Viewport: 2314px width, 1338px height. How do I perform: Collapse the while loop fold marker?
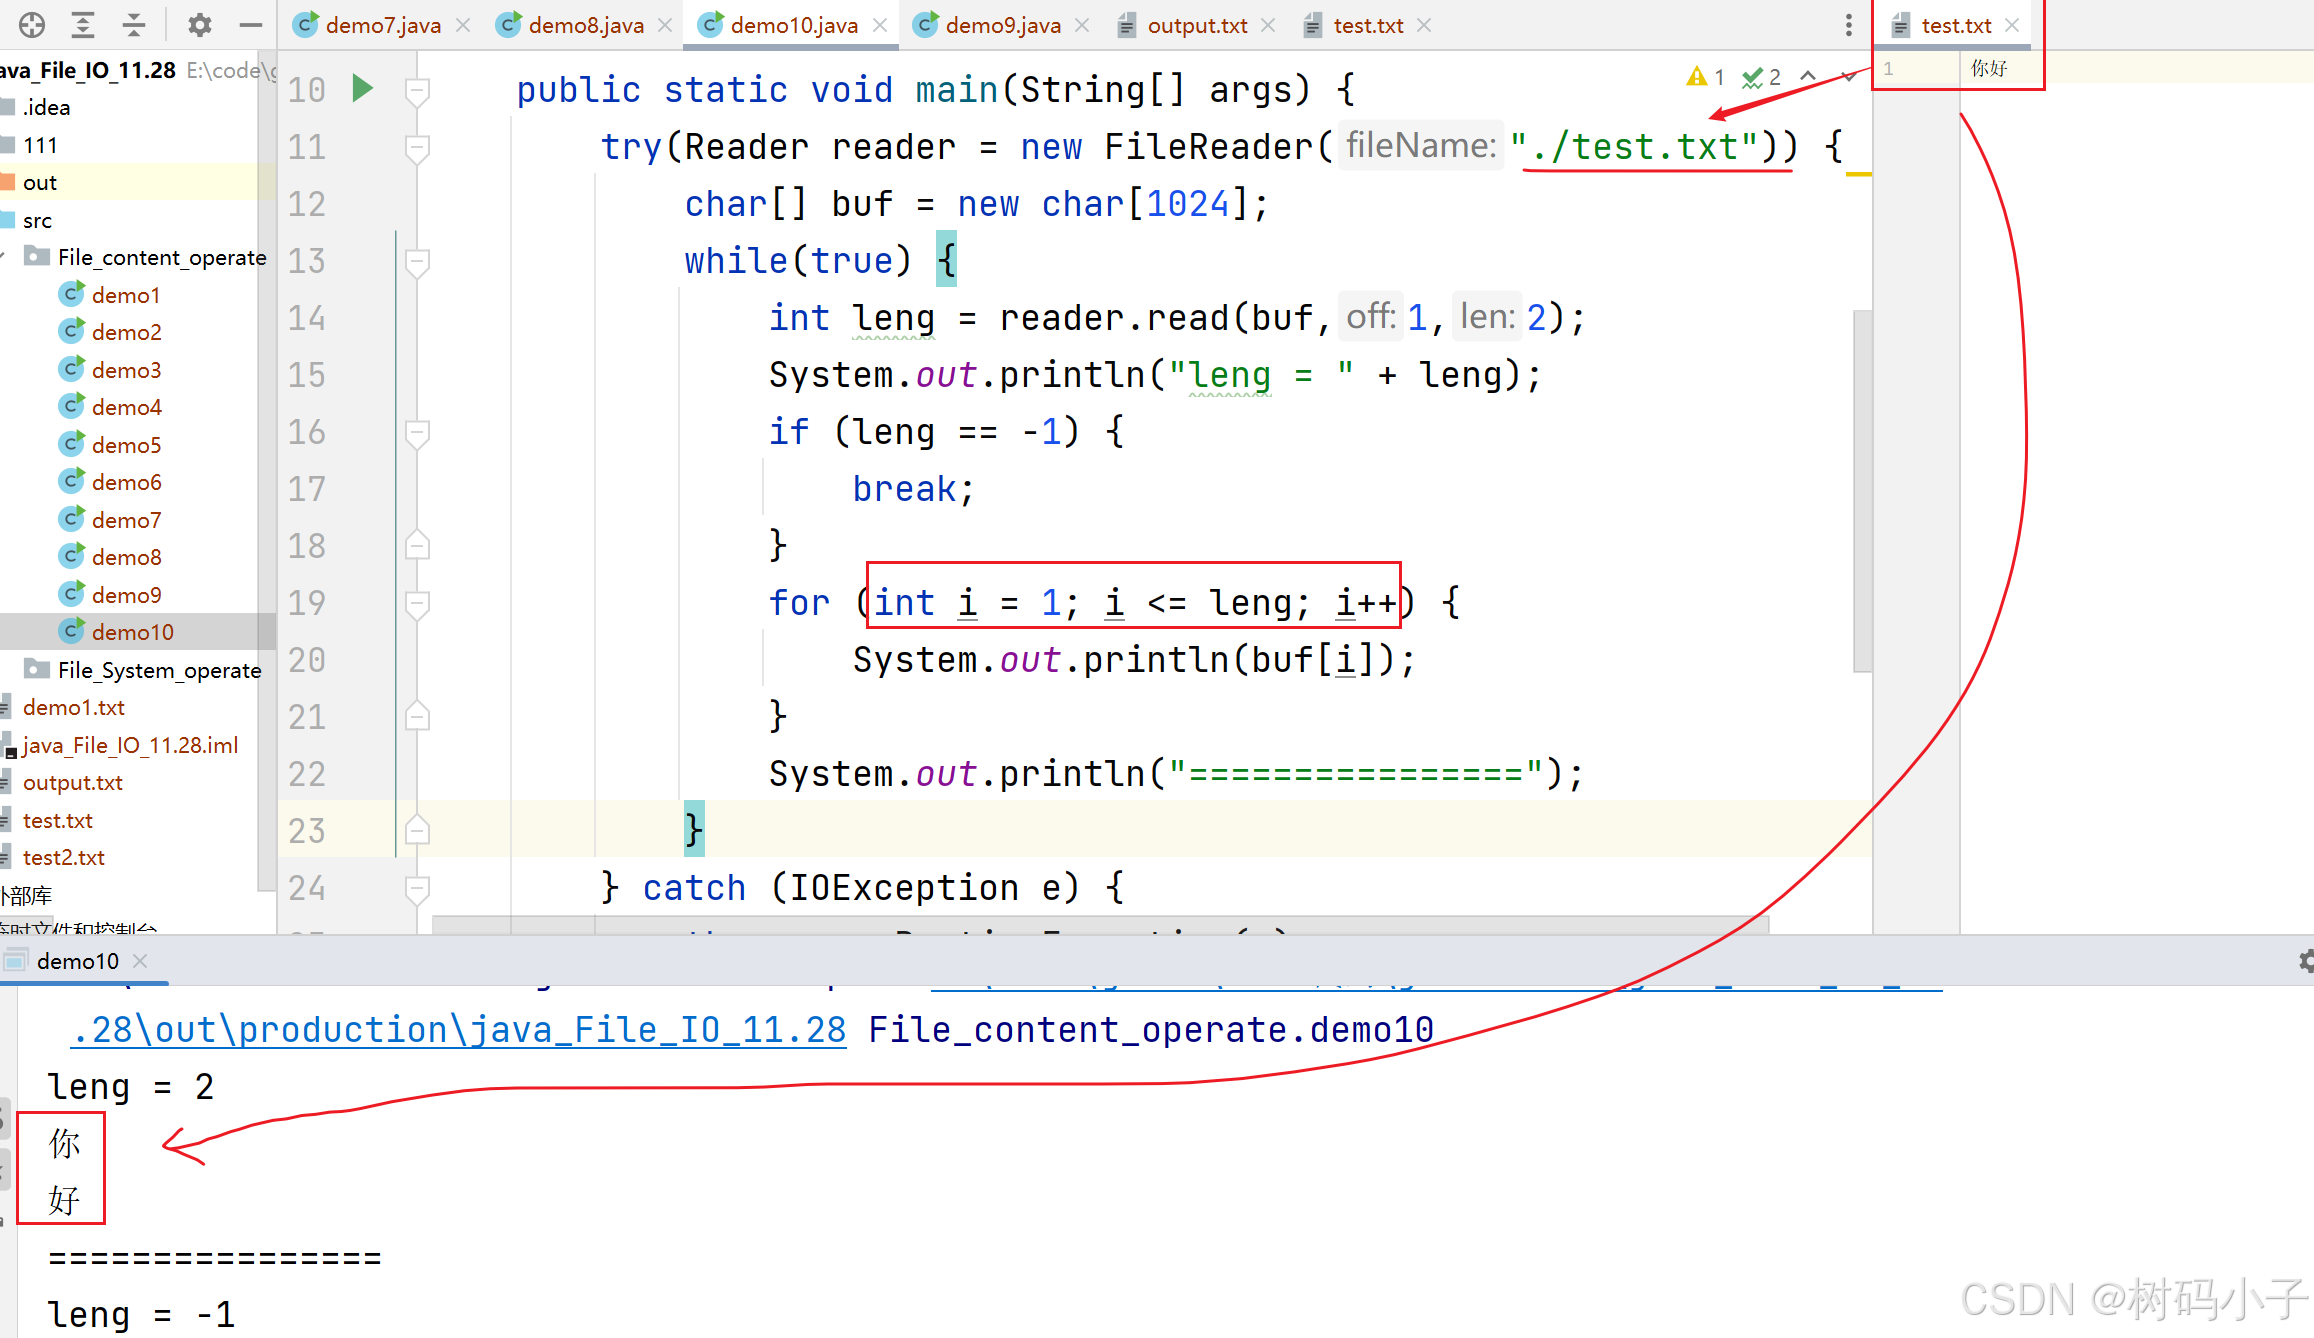click(417, 262)
